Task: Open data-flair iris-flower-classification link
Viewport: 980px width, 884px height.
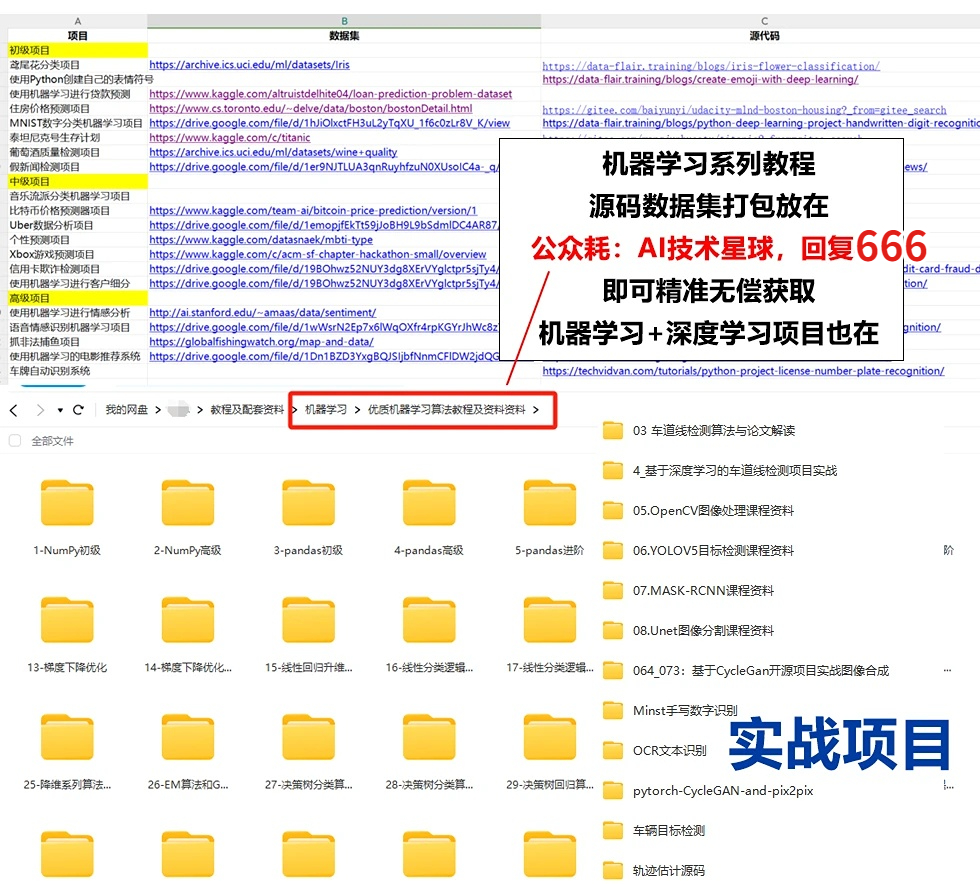Action: (x=711, y=66)
